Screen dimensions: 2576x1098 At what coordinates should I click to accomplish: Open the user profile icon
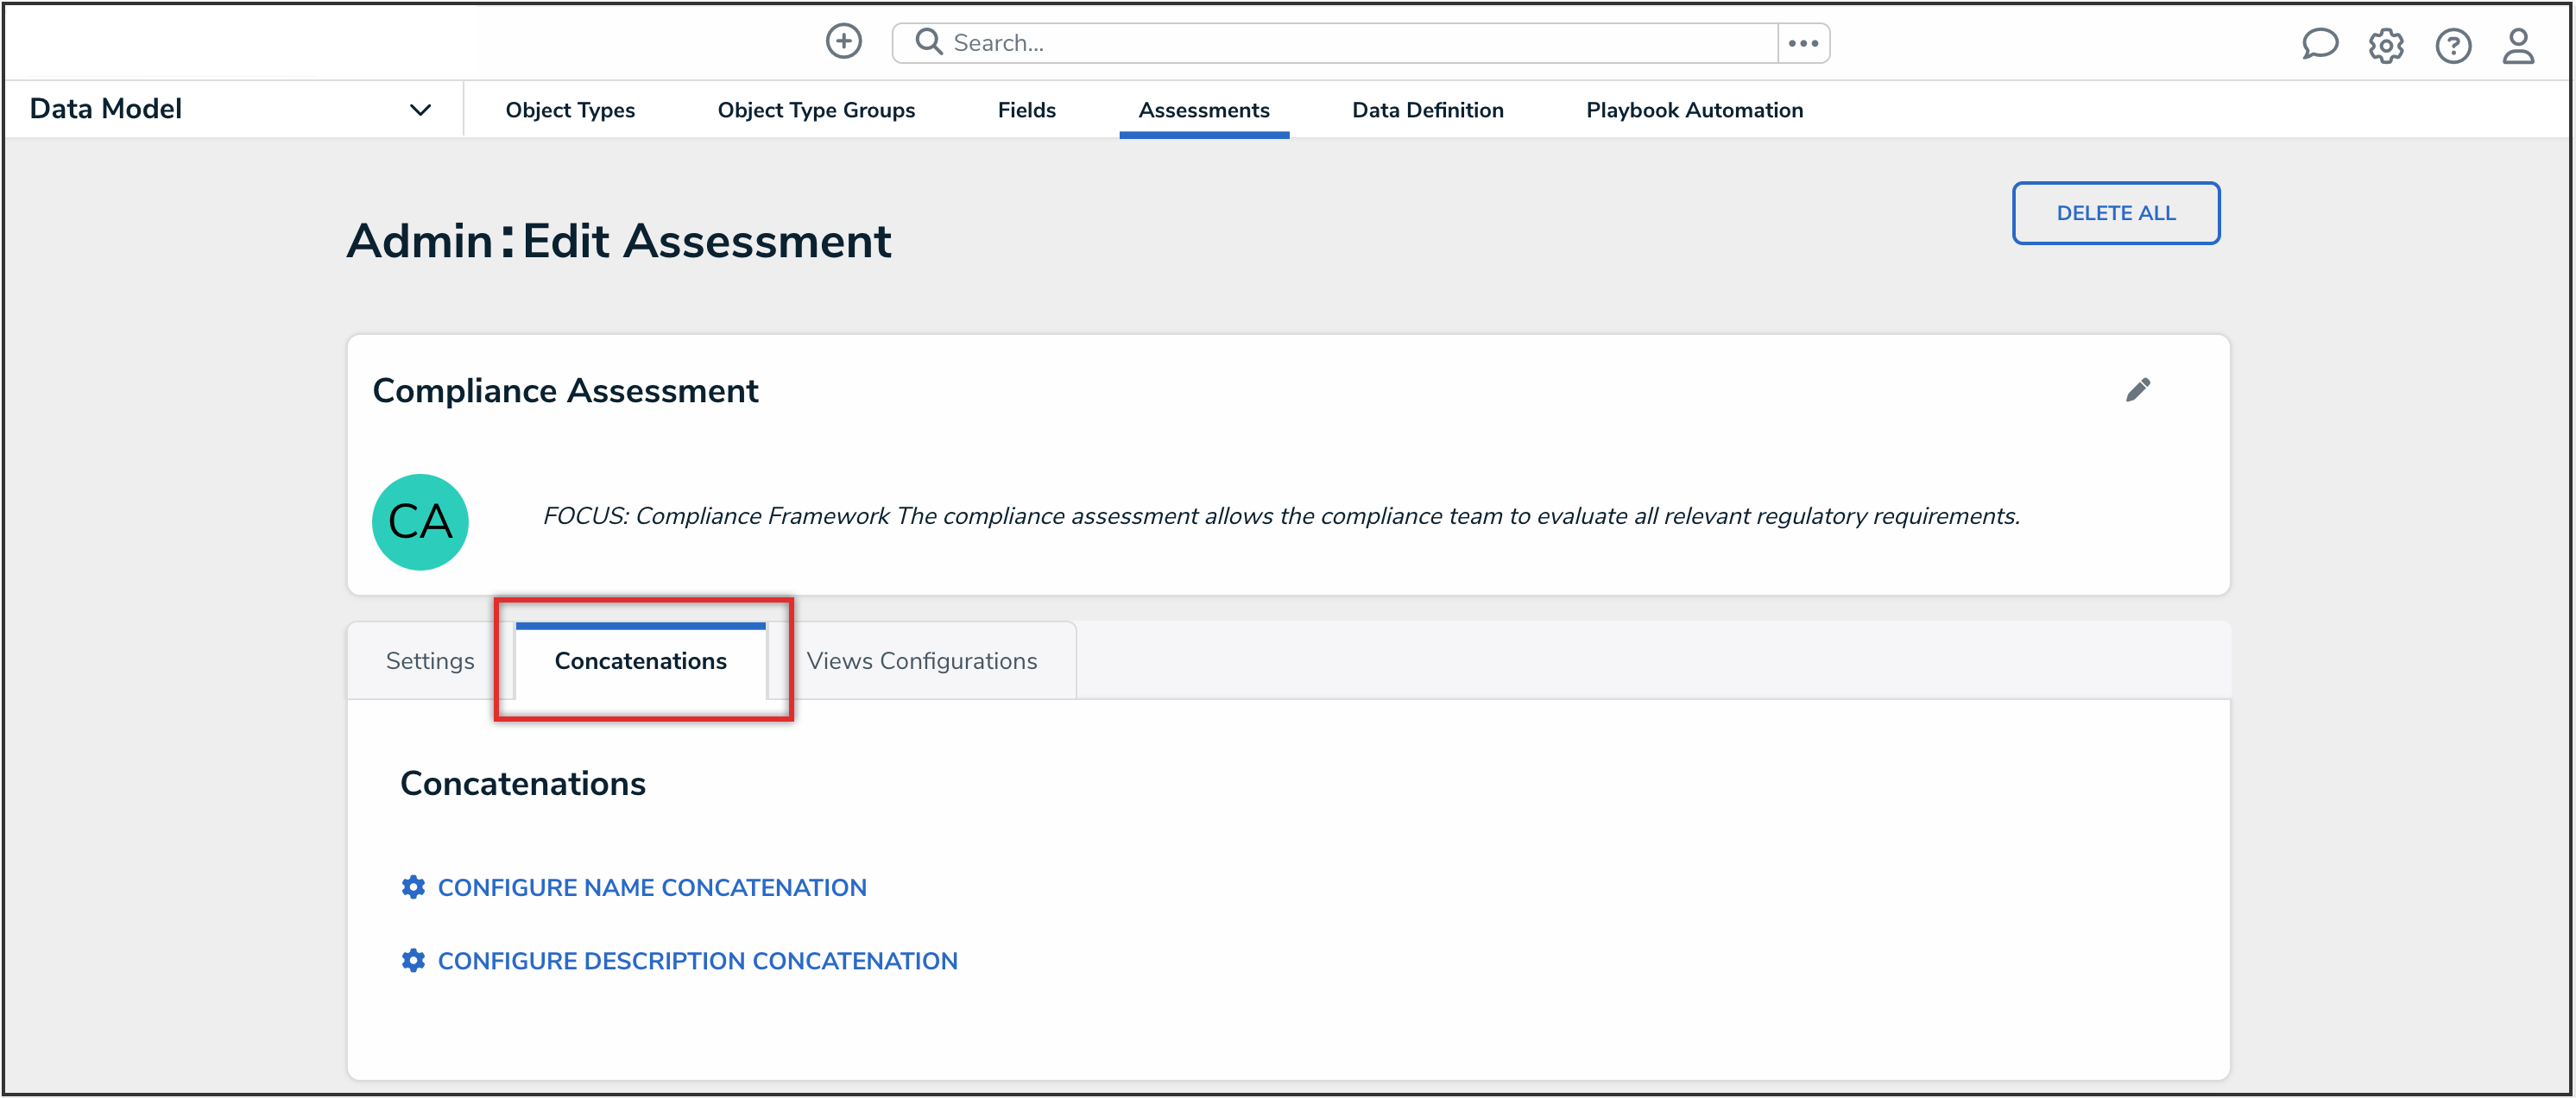coord(2517,45)
